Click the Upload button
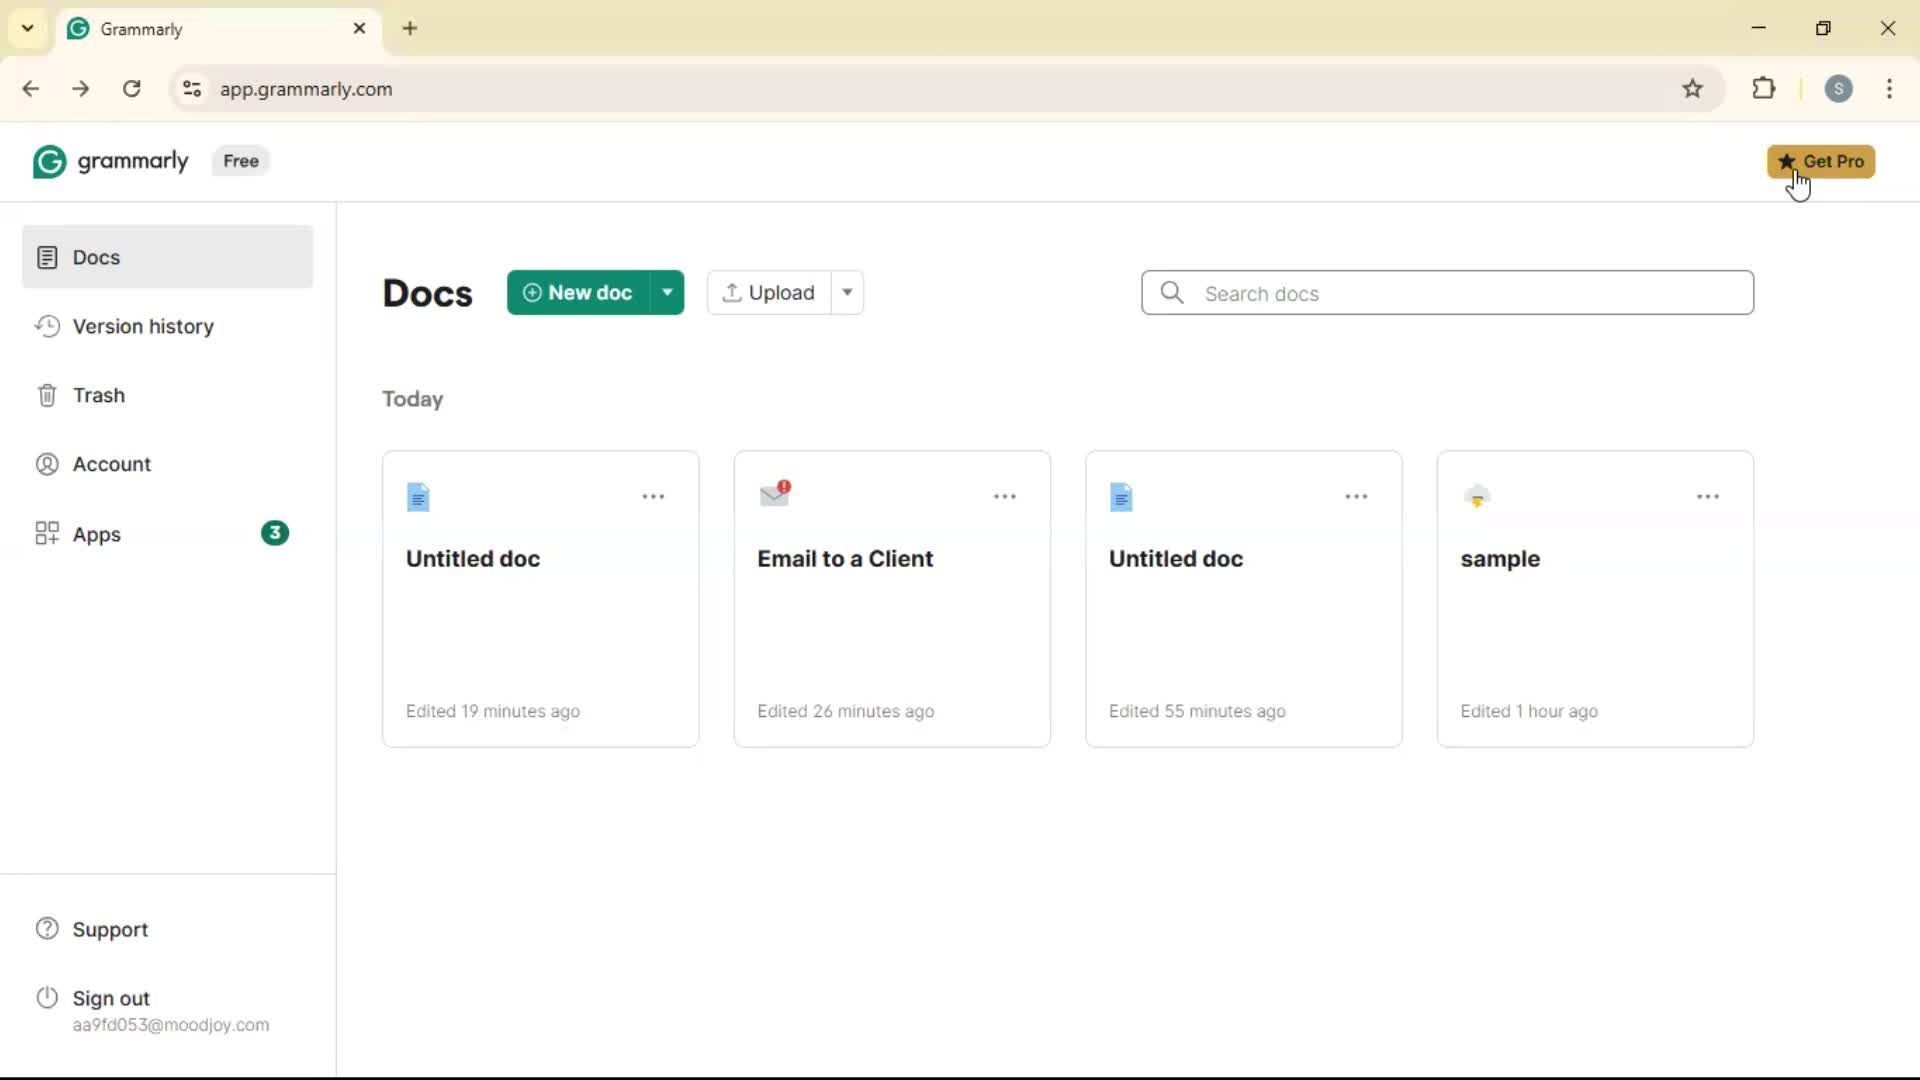 768,293
